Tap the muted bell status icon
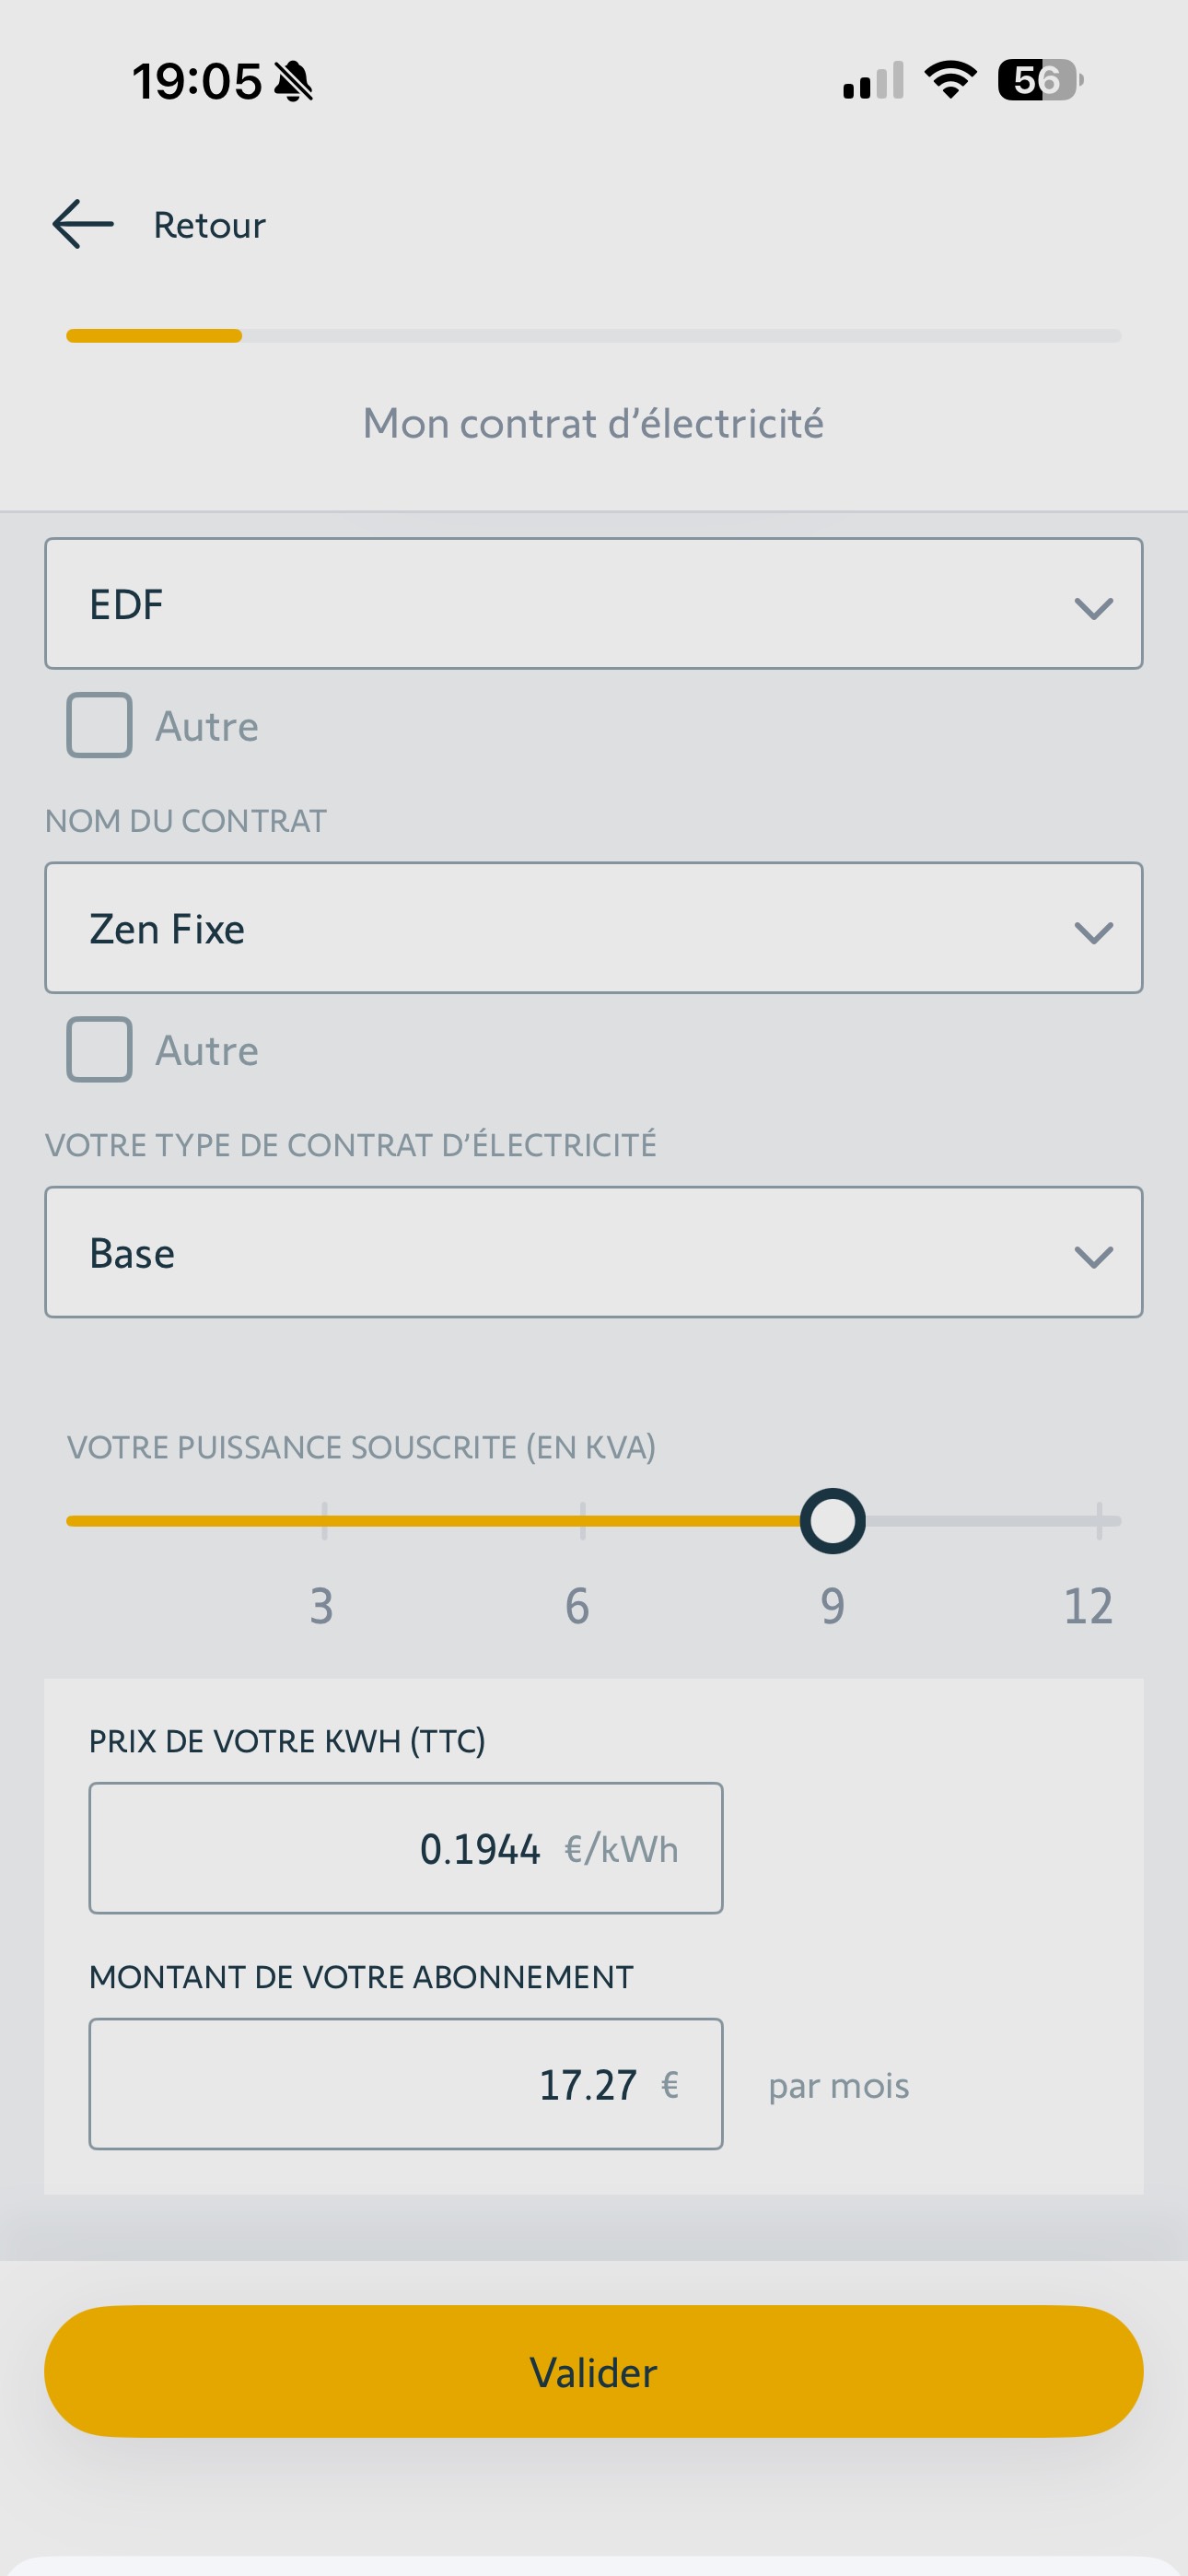 tap(293, 81)
